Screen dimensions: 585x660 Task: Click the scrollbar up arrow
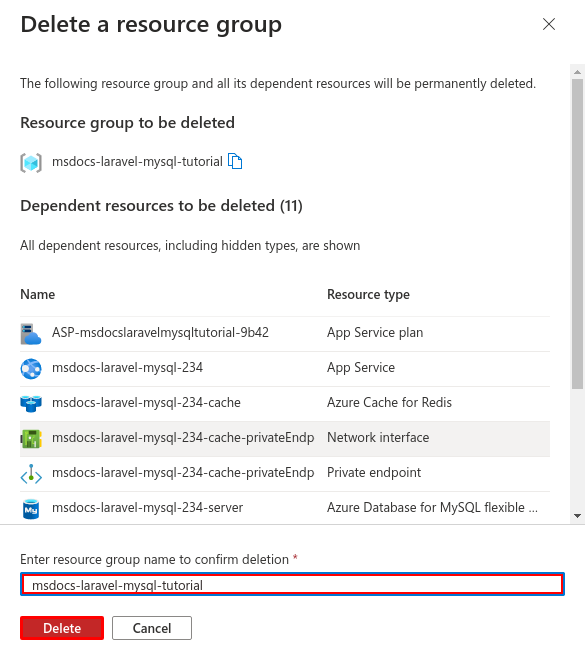pyautogui.click(x=577, y=72)
